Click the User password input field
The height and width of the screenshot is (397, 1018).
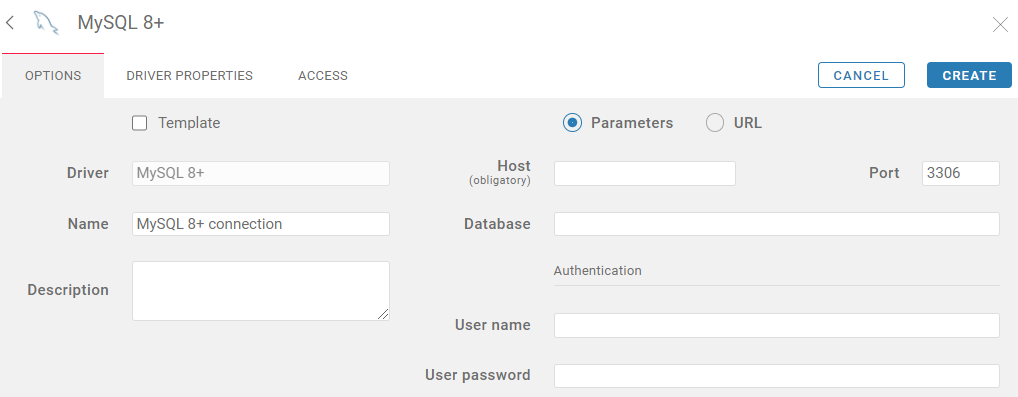click(x=776, y=376)
